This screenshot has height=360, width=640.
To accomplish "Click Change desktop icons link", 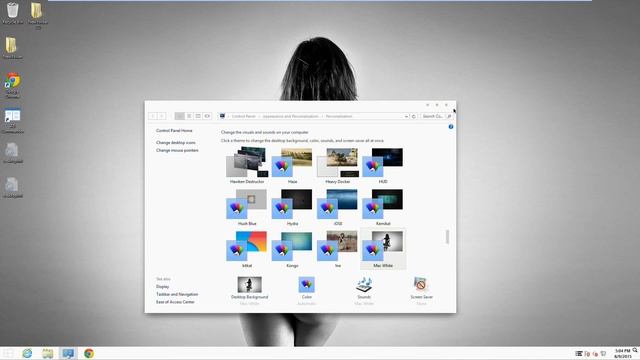I will [176, 142].
